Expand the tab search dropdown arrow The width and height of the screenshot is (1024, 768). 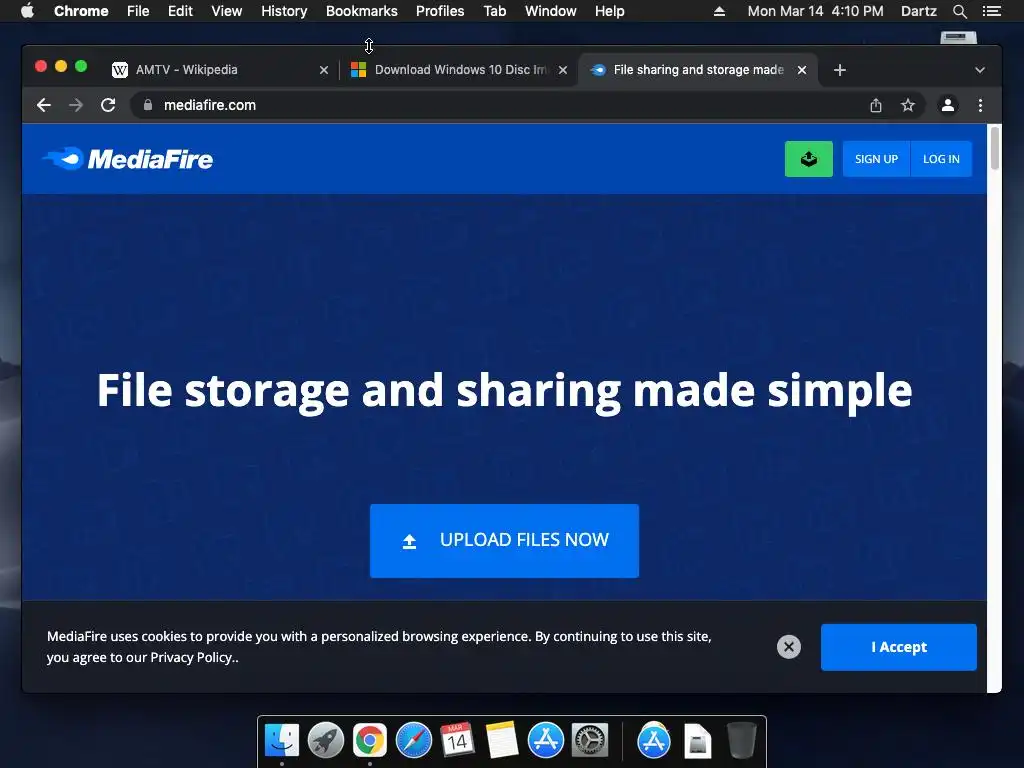(980, 70)
